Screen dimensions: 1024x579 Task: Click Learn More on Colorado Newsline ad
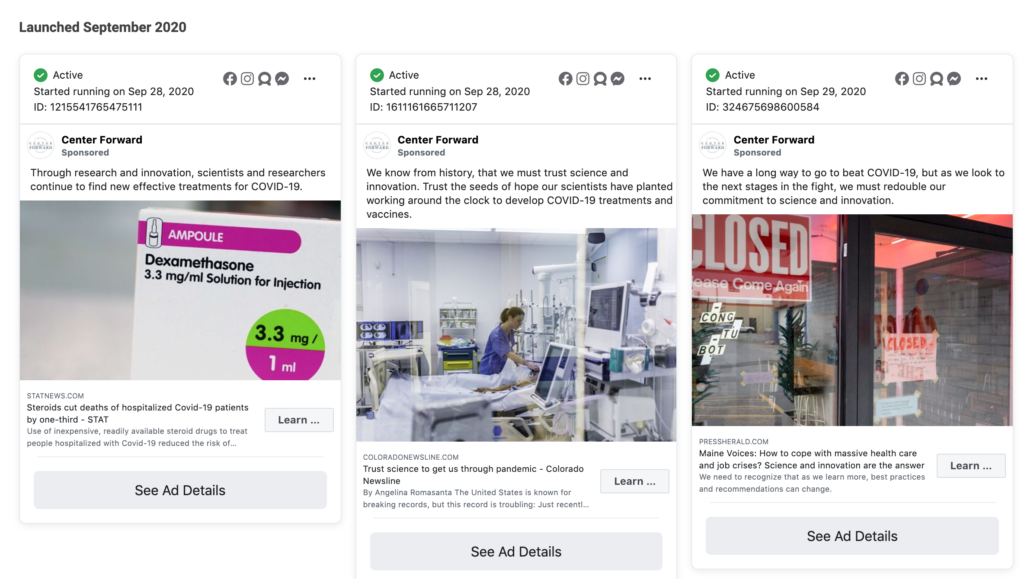click(x=635, y=481)
